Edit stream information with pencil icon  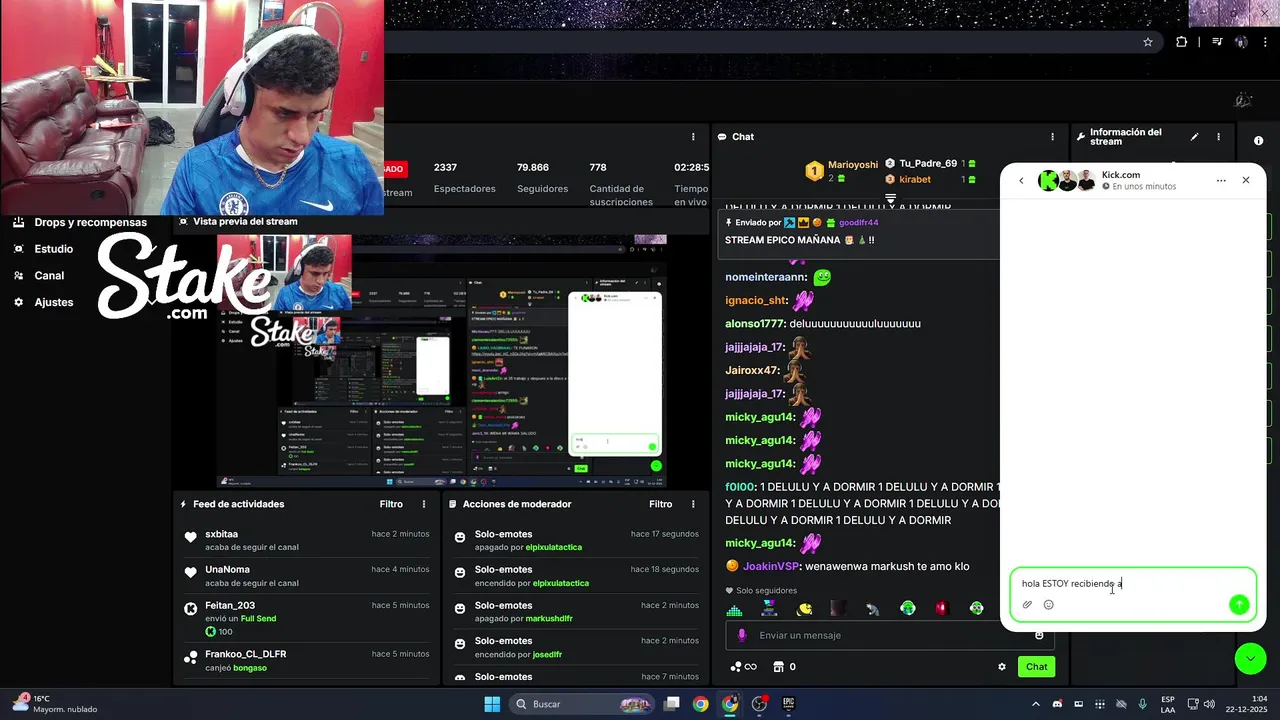tap(1194, 137)
